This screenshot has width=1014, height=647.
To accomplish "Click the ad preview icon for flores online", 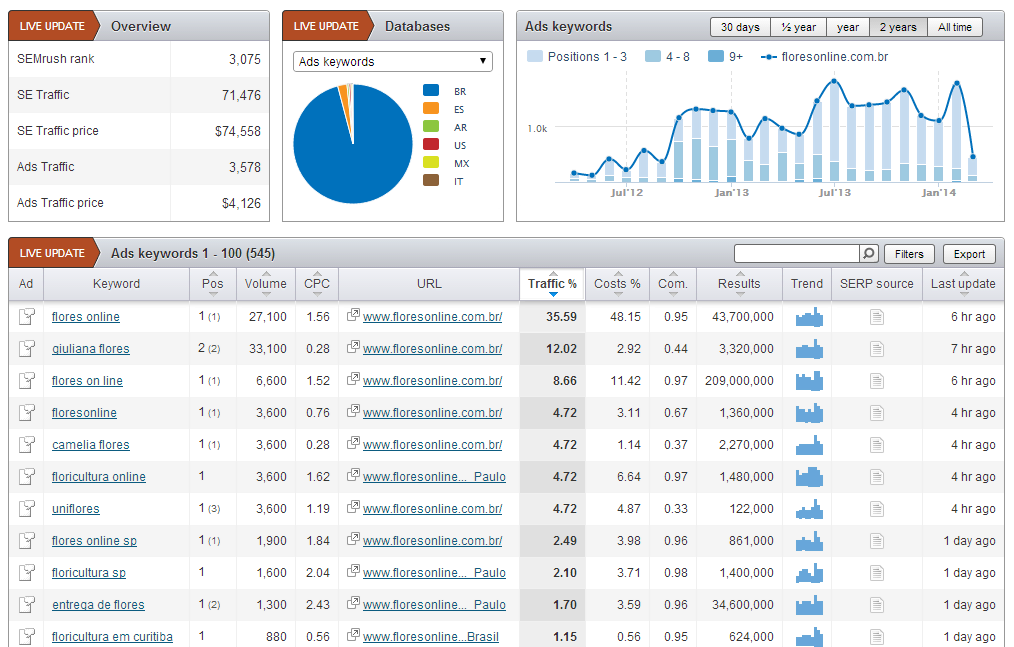I will click(x=26, y=317).
